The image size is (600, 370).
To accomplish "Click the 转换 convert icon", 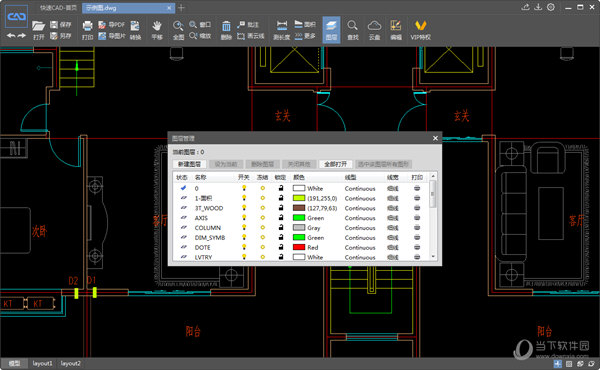I will pos(135,30).
